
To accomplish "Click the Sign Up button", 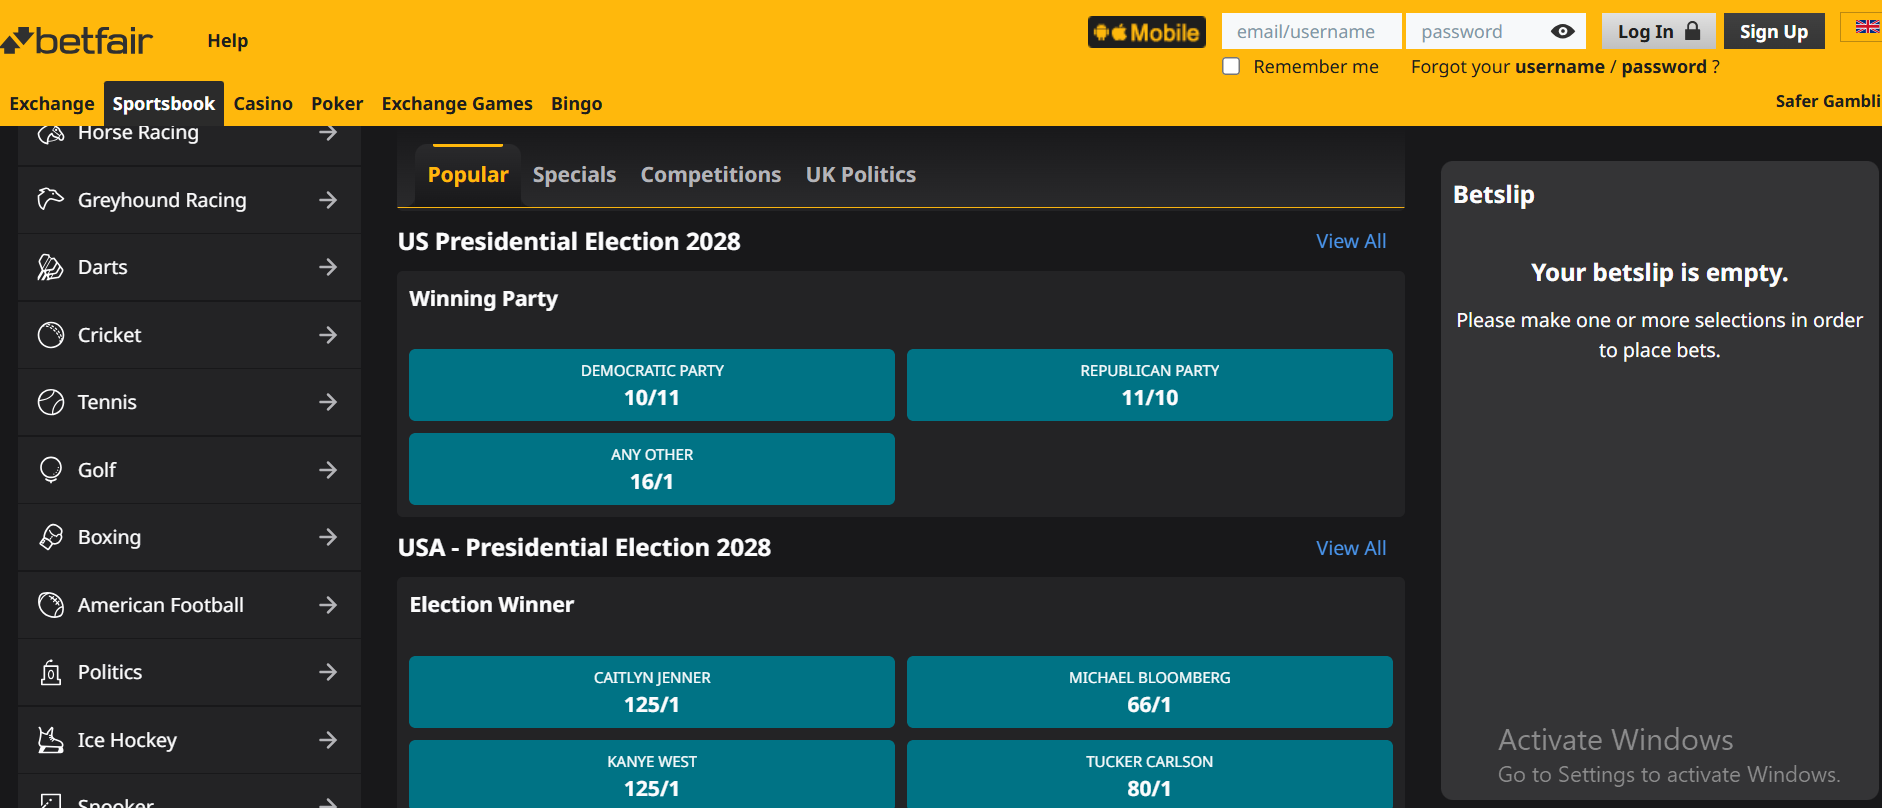I will pyautogui.click(x=1774, y=32).
